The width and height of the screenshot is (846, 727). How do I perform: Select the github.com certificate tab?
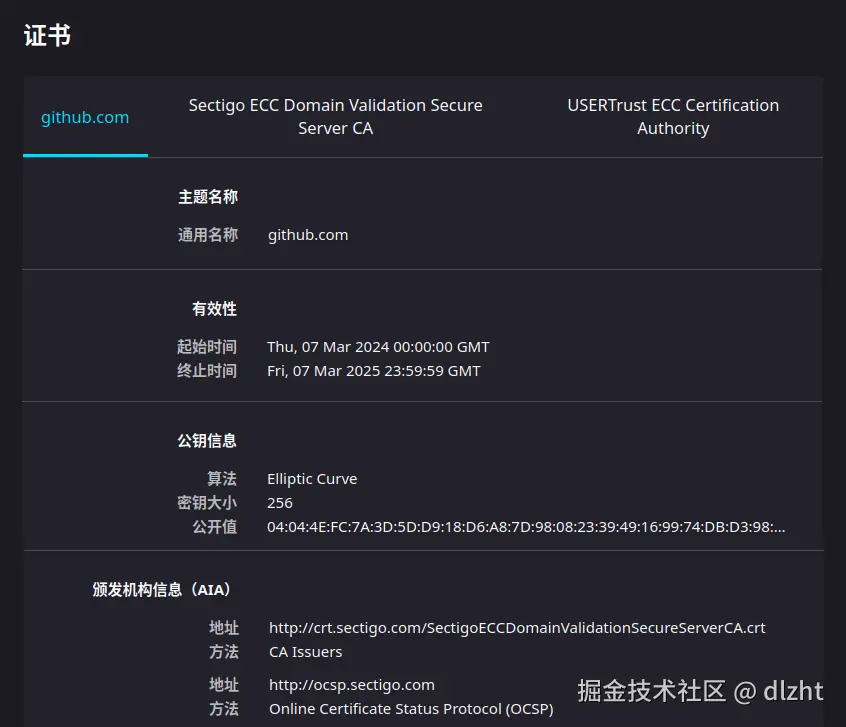pos(85,117)
